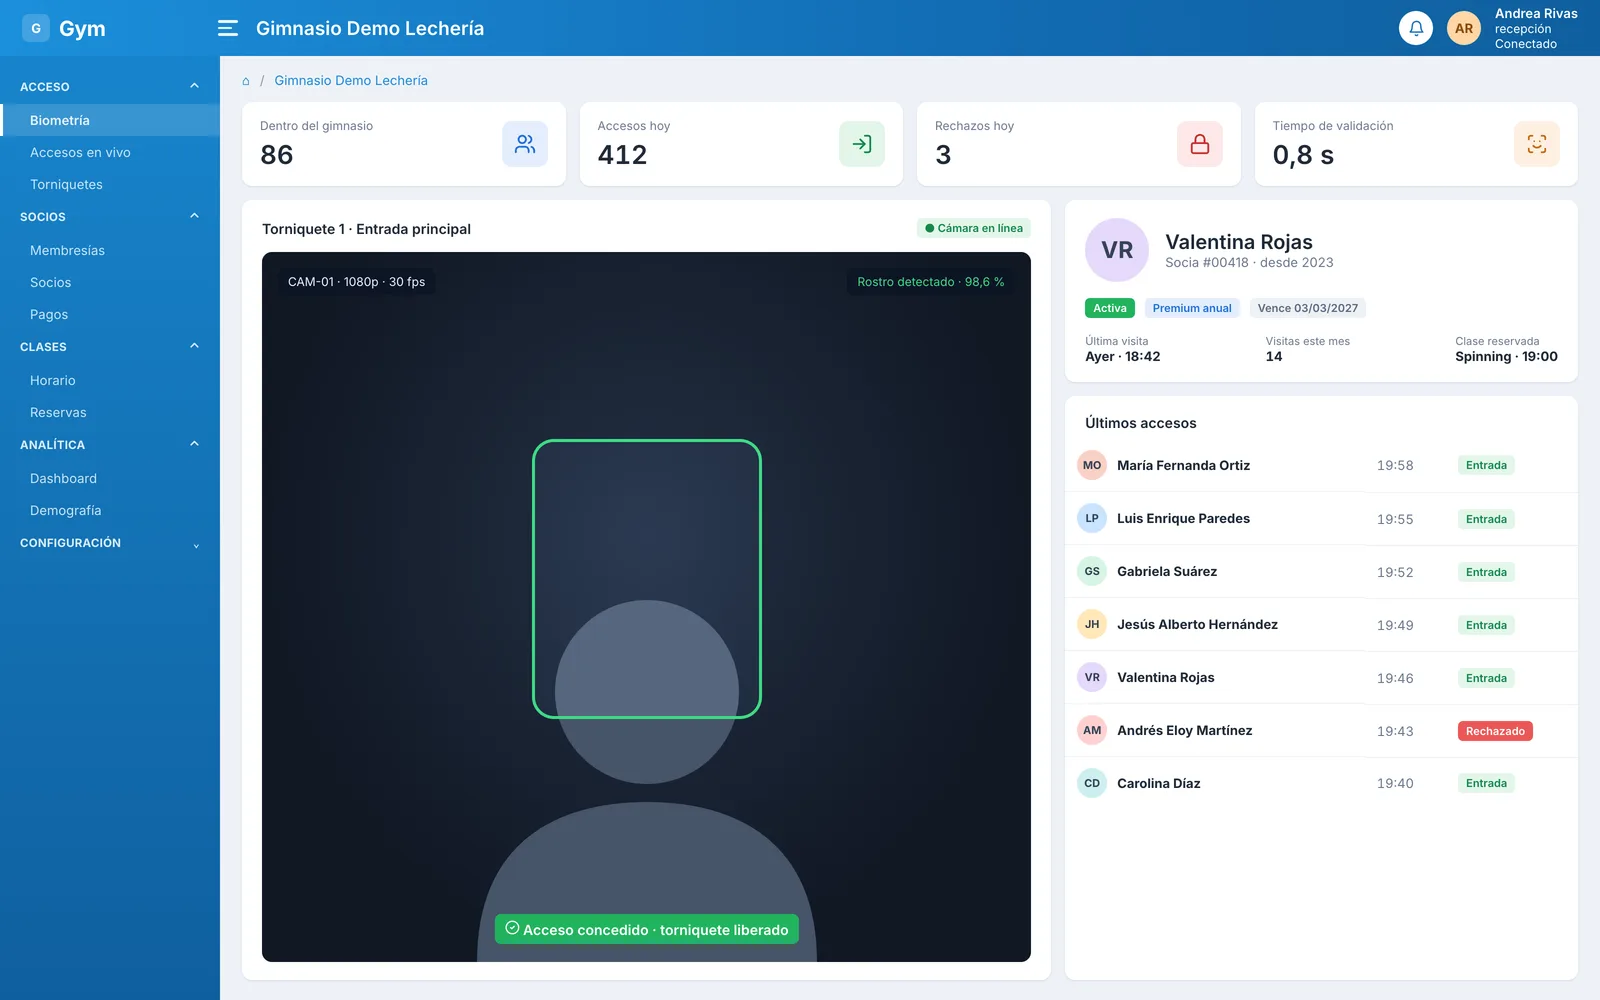Screen dimensions: 1600x1000
Task: Open Demografía in the sidebar
Action: point(110,510)
